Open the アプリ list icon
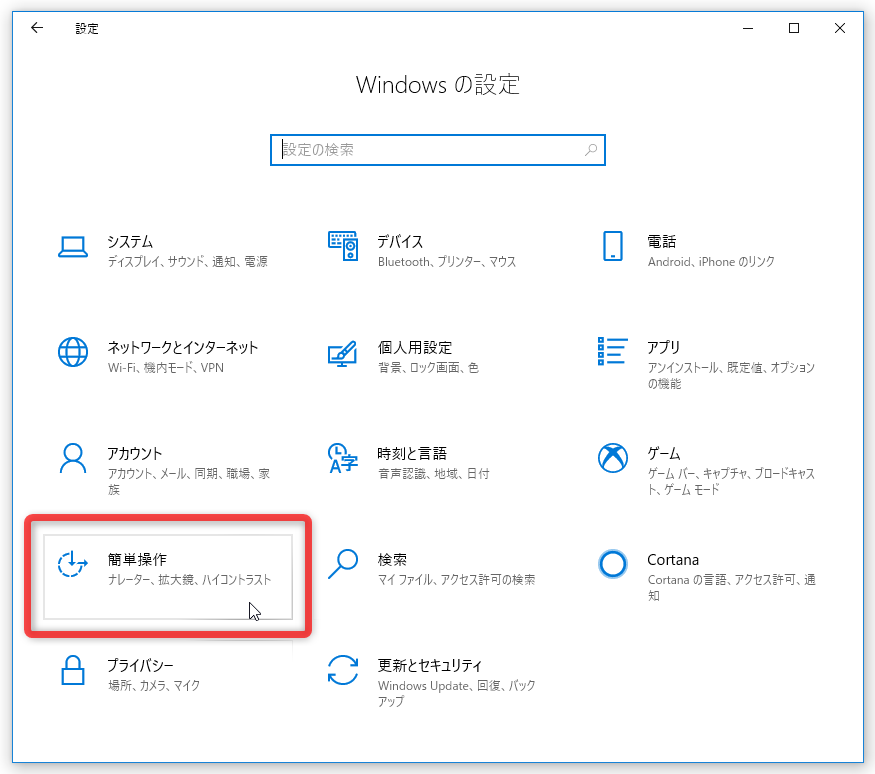 [612, 351]
